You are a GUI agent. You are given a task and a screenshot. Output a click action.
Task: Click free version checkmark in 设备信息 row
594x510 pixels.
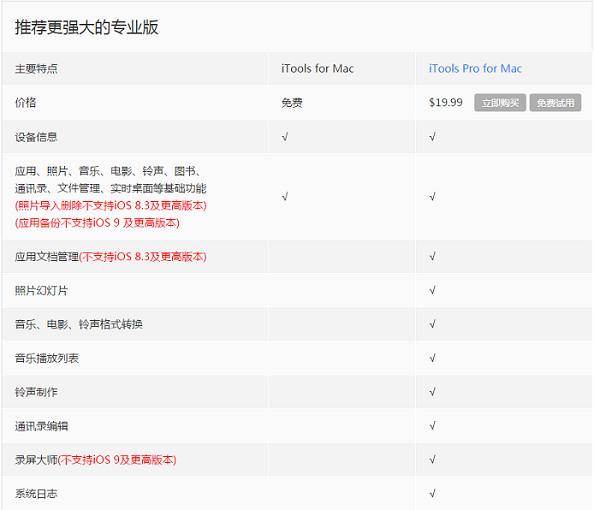pyautogui.click(x=285, y=137)
